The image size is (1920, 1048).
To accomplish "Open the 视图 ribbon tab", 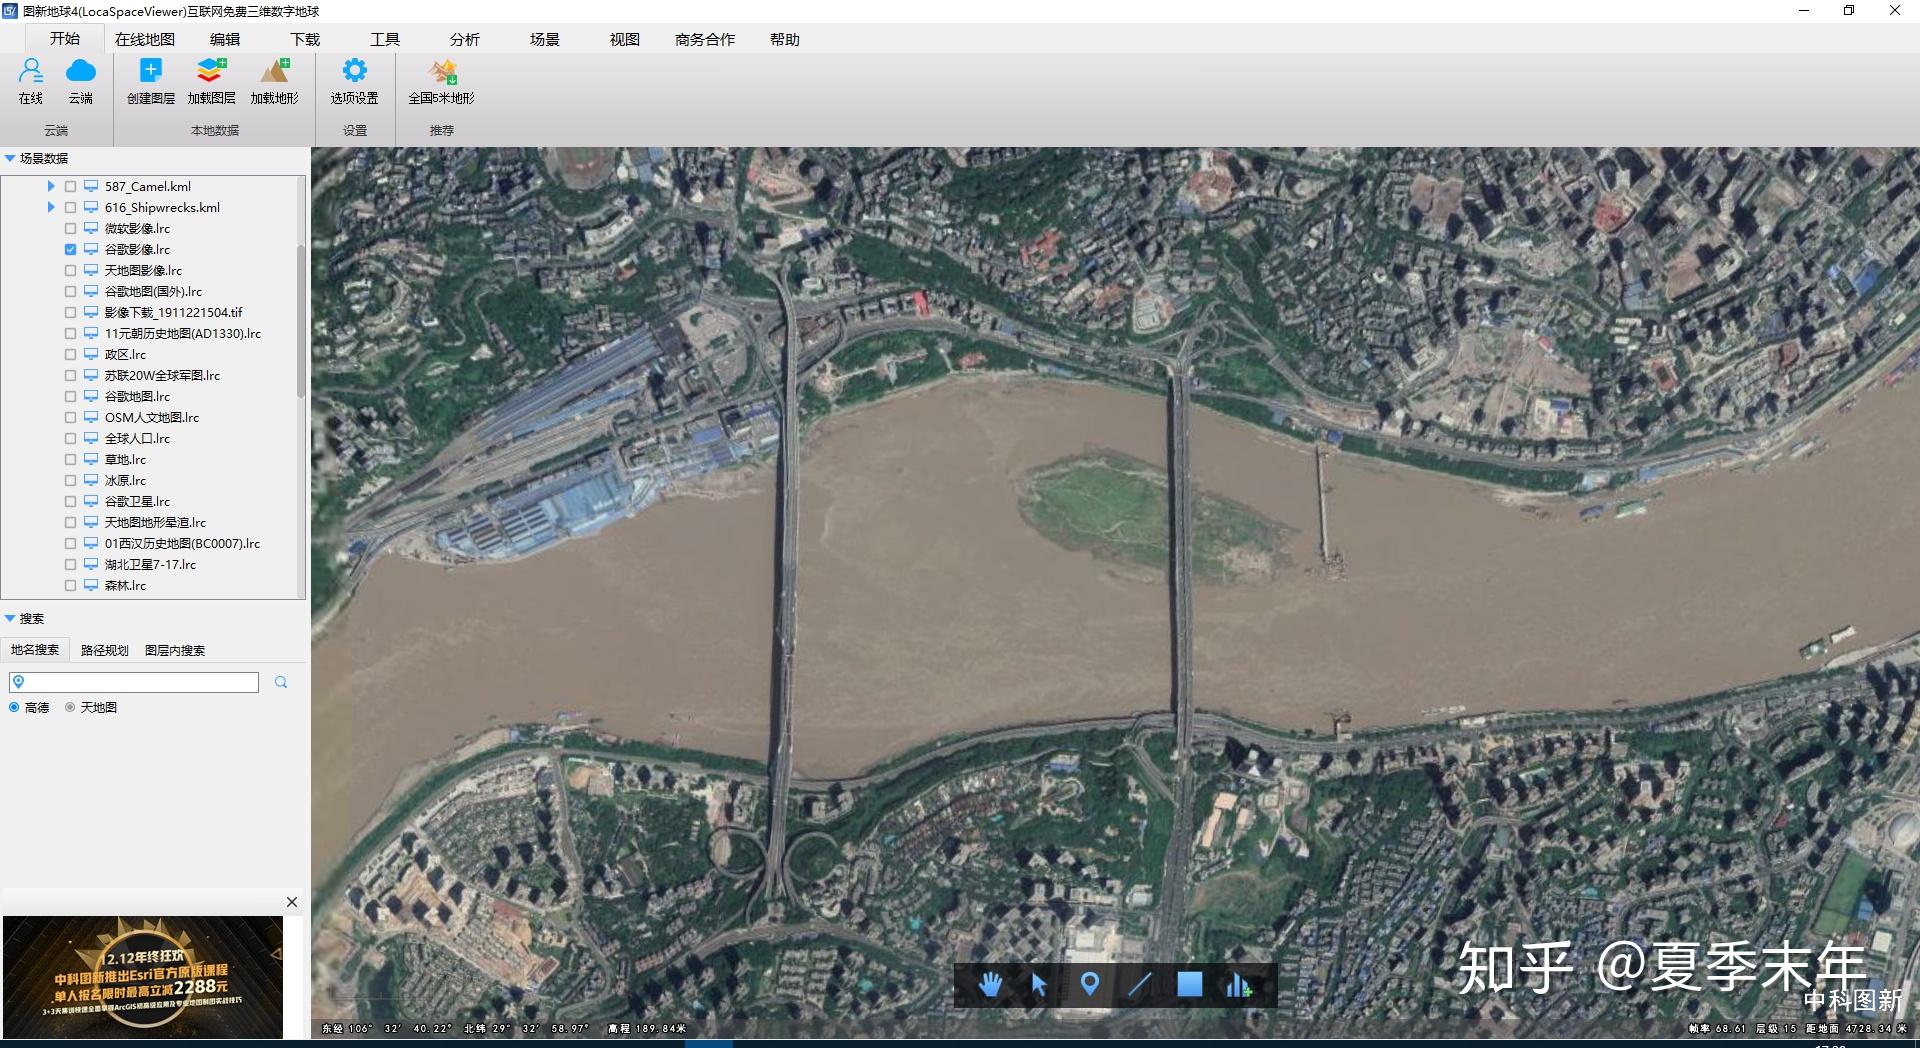I will pos(625,39).
